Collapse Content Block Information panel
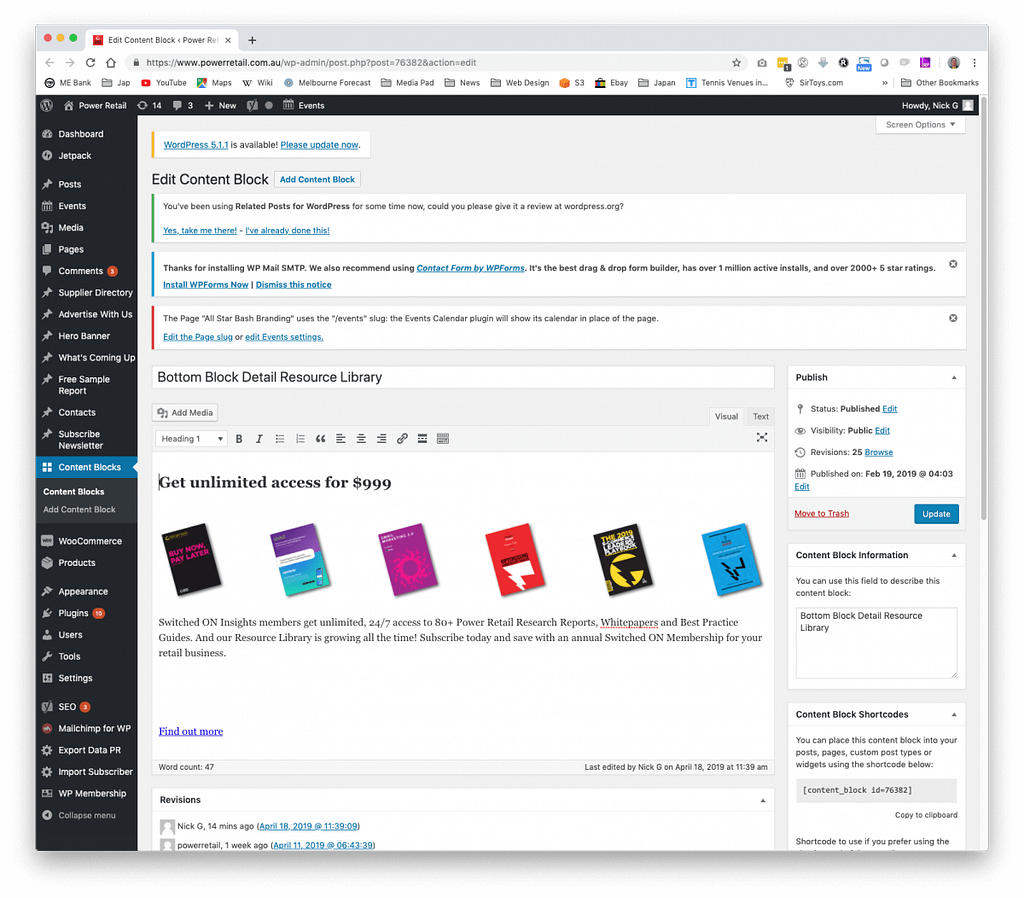Screen dimensions: 1024x898 click(x=953, y=555)
